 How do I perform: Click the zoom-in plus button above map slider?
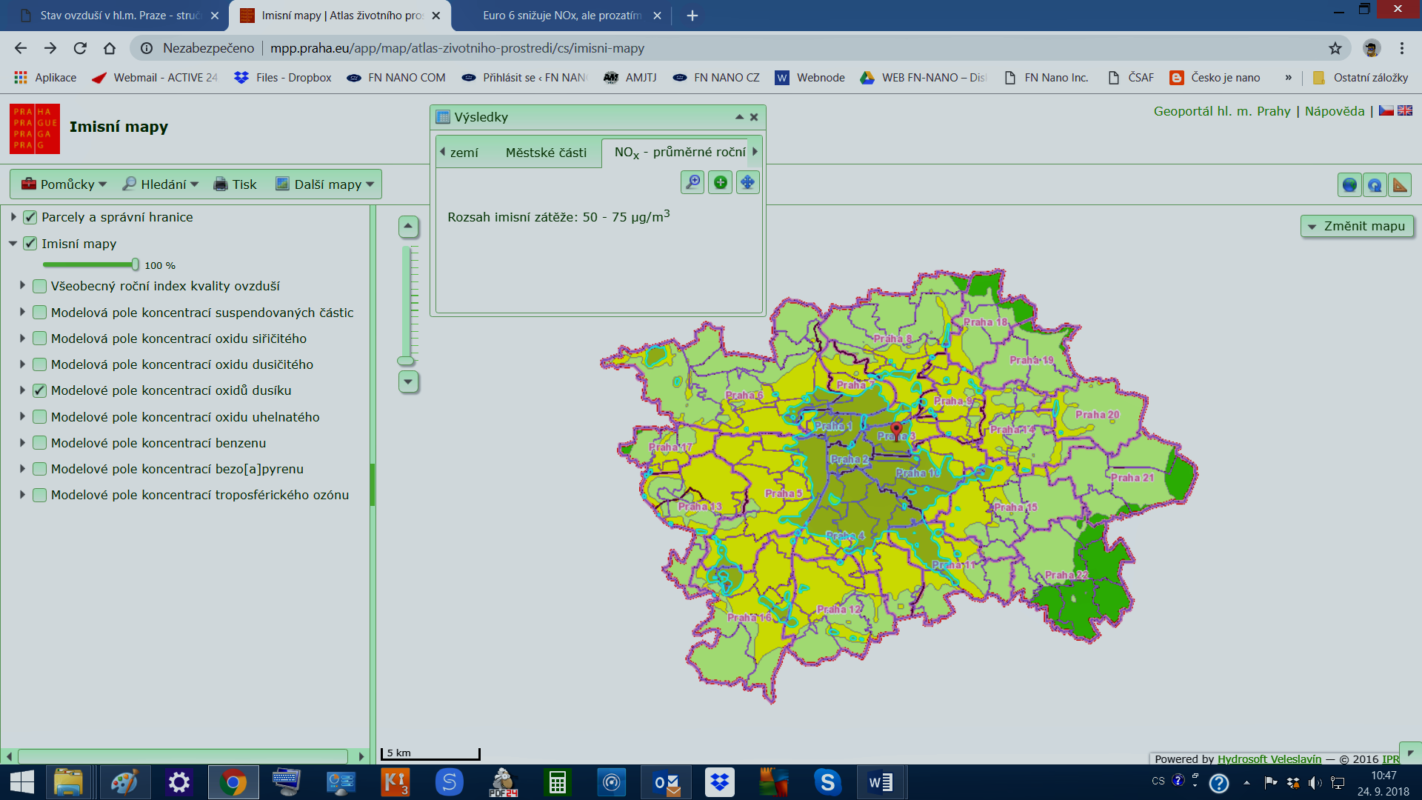(408, 226)
